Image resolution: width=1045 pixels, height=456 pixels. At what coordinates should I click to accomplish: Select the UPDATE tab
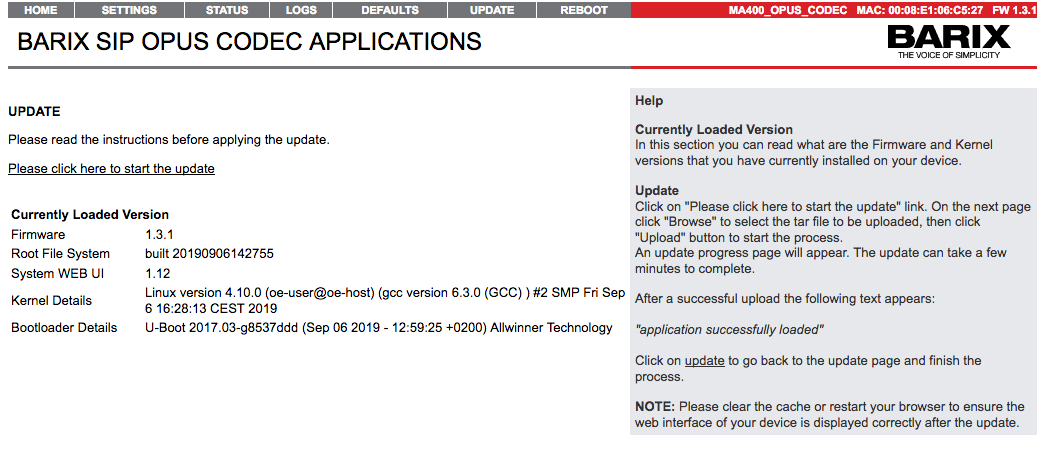pyautogui.click(x=492, y=10)
